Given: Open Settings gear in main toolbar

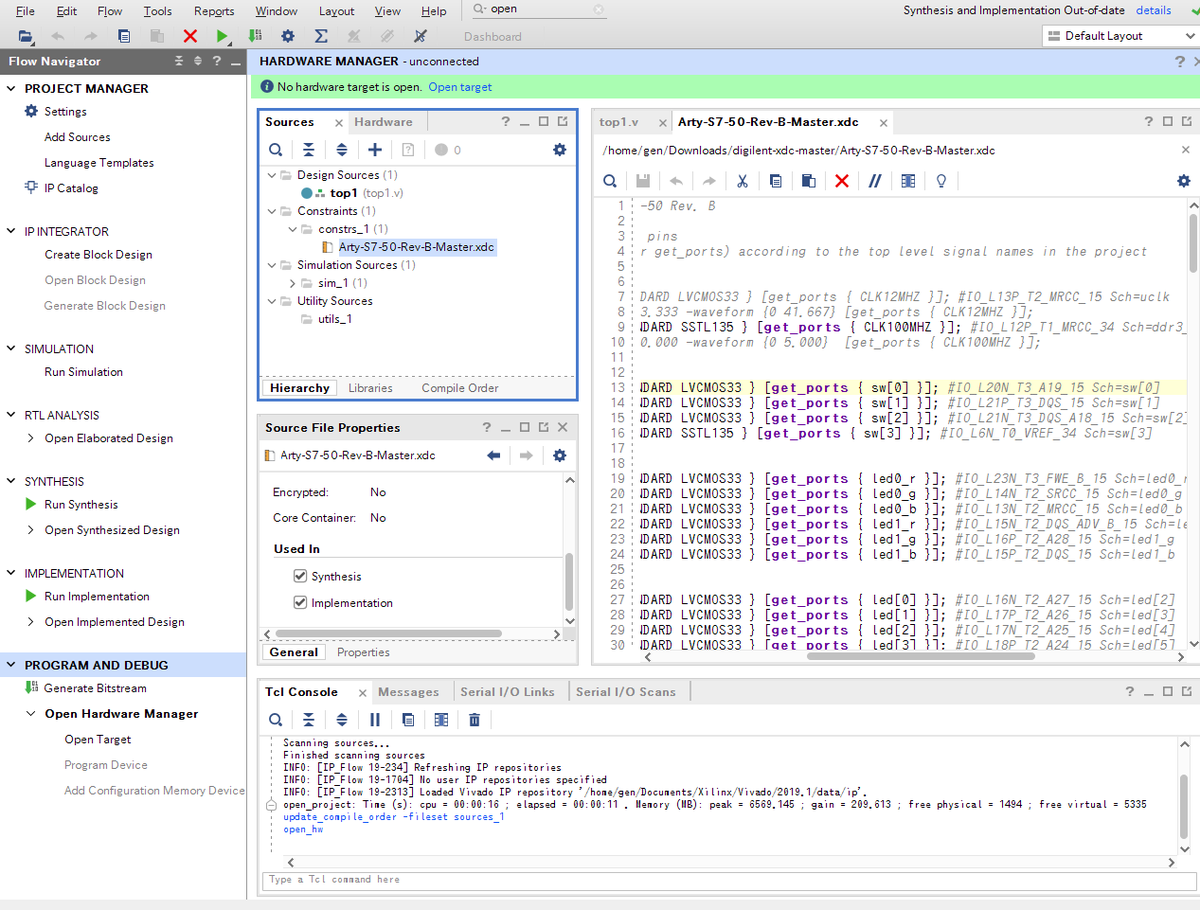Looking at the screenshot, I should point(288,36).
